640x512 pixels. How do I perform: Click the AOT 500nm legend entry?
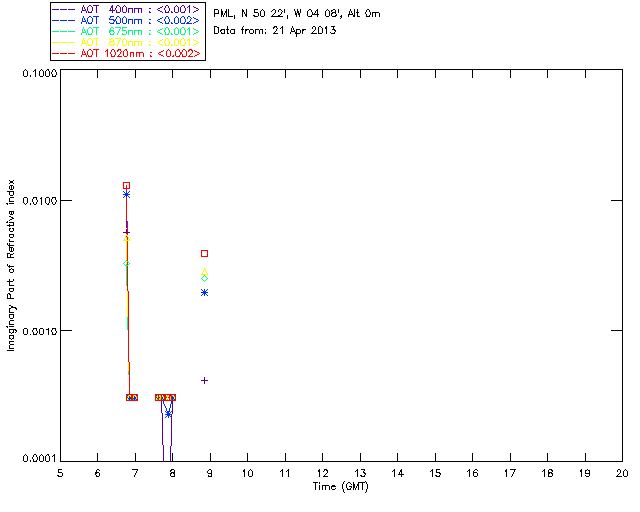[x=127, y=20]
